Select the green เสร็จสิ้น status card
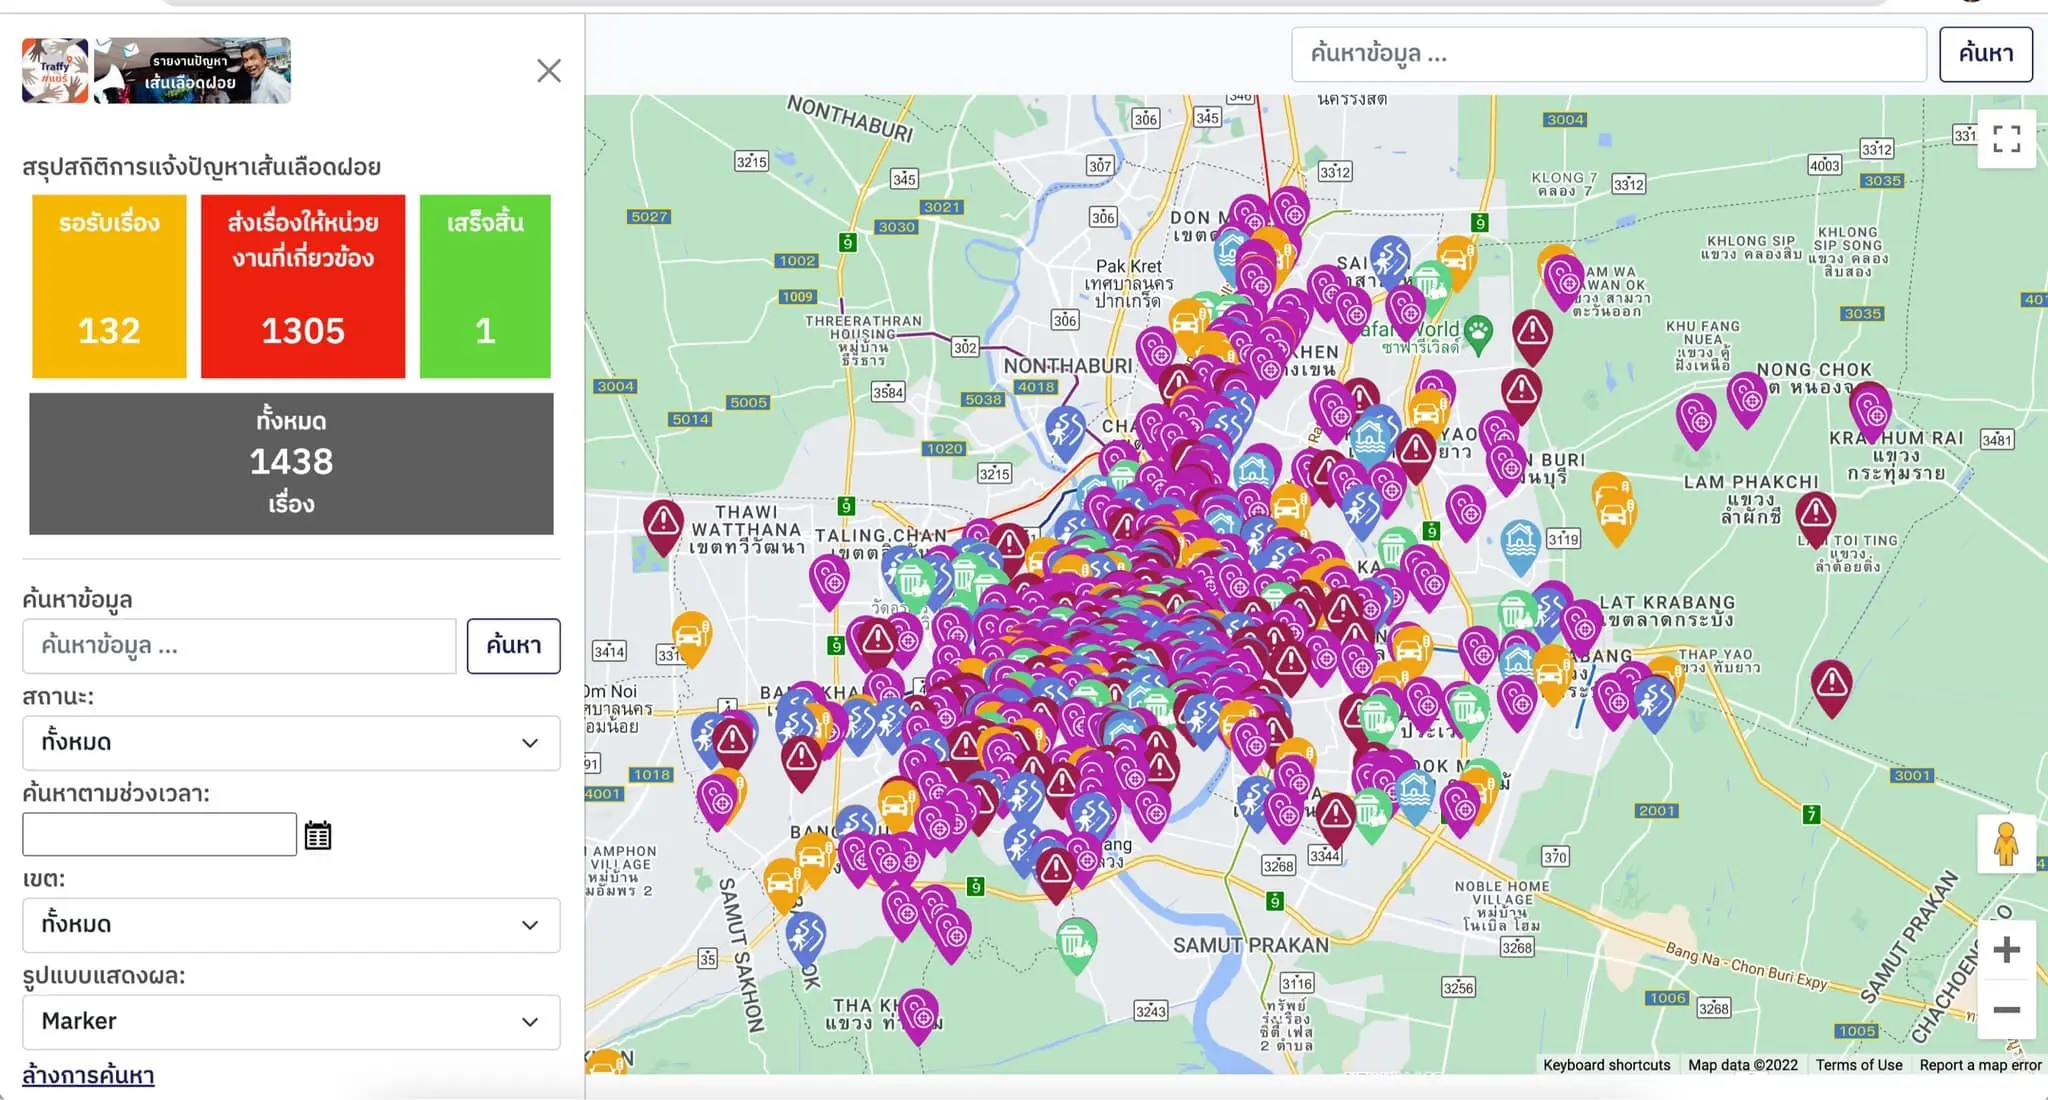2048x1100 pixels. 485,286
